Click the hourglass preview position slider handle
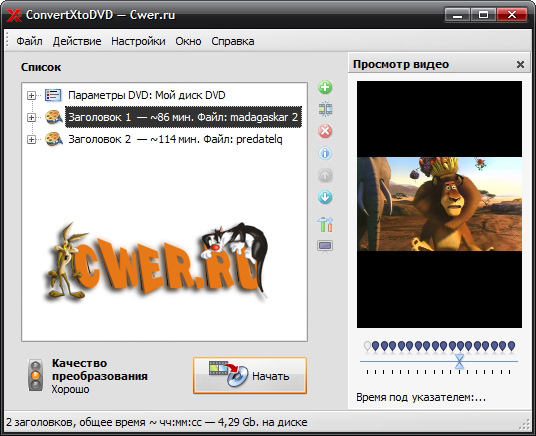This screenshot has width=536, height=436. click(x=459, y=361)
